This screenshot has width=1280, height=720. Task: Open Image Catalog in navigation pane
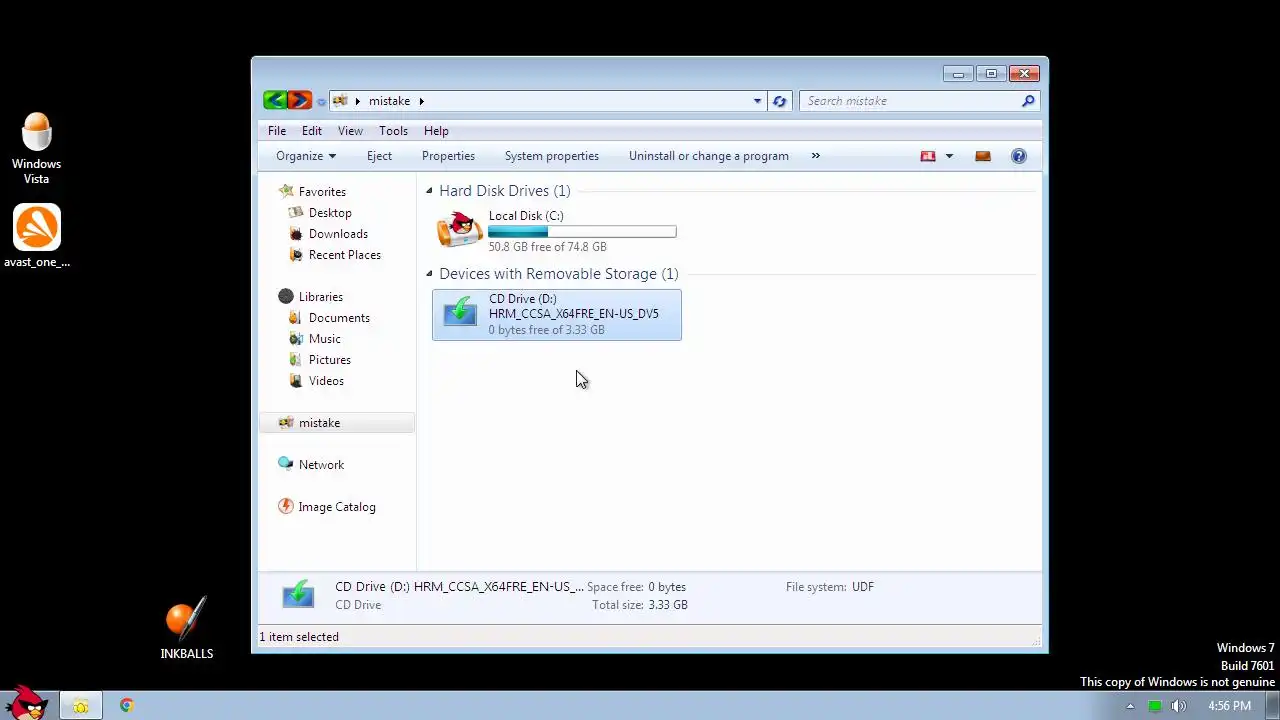tap(337, 507)
